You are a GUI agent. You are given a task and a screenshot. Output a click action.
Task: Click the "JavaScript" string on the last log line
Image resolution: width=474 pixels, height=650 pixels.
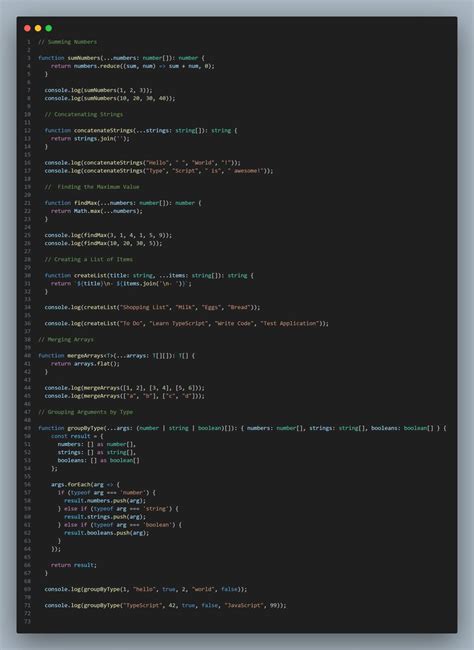244,605
